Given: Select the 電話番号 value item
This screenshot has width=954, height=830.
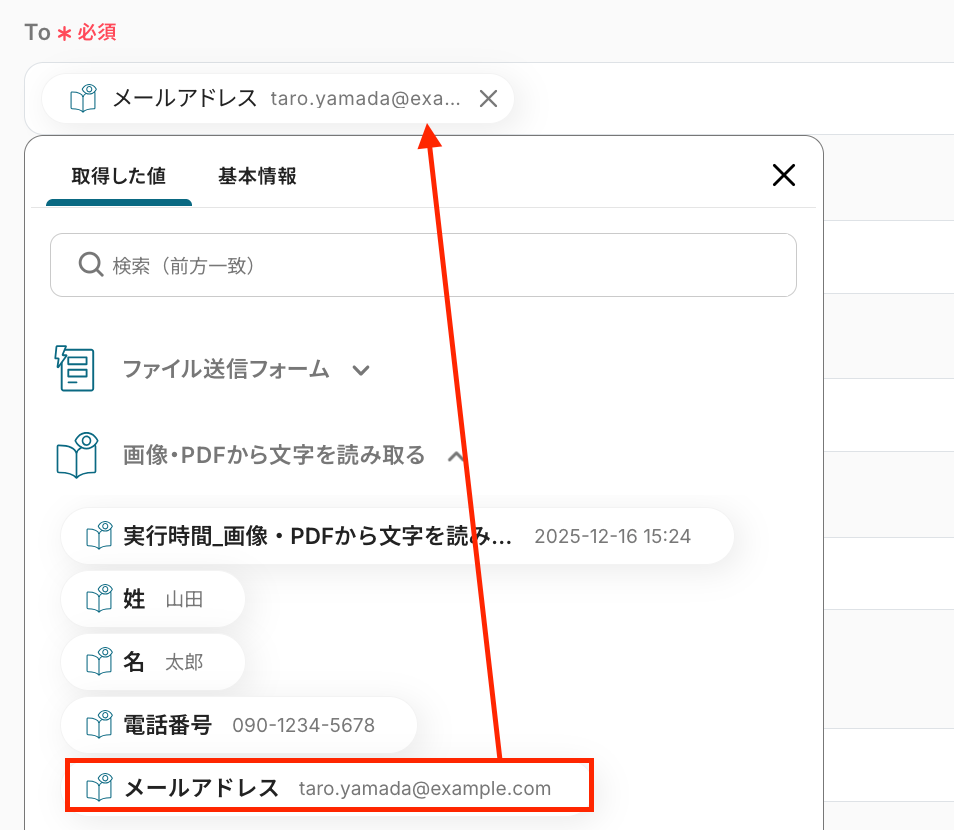Looking at the screenshot, I should tap(239, 725).
